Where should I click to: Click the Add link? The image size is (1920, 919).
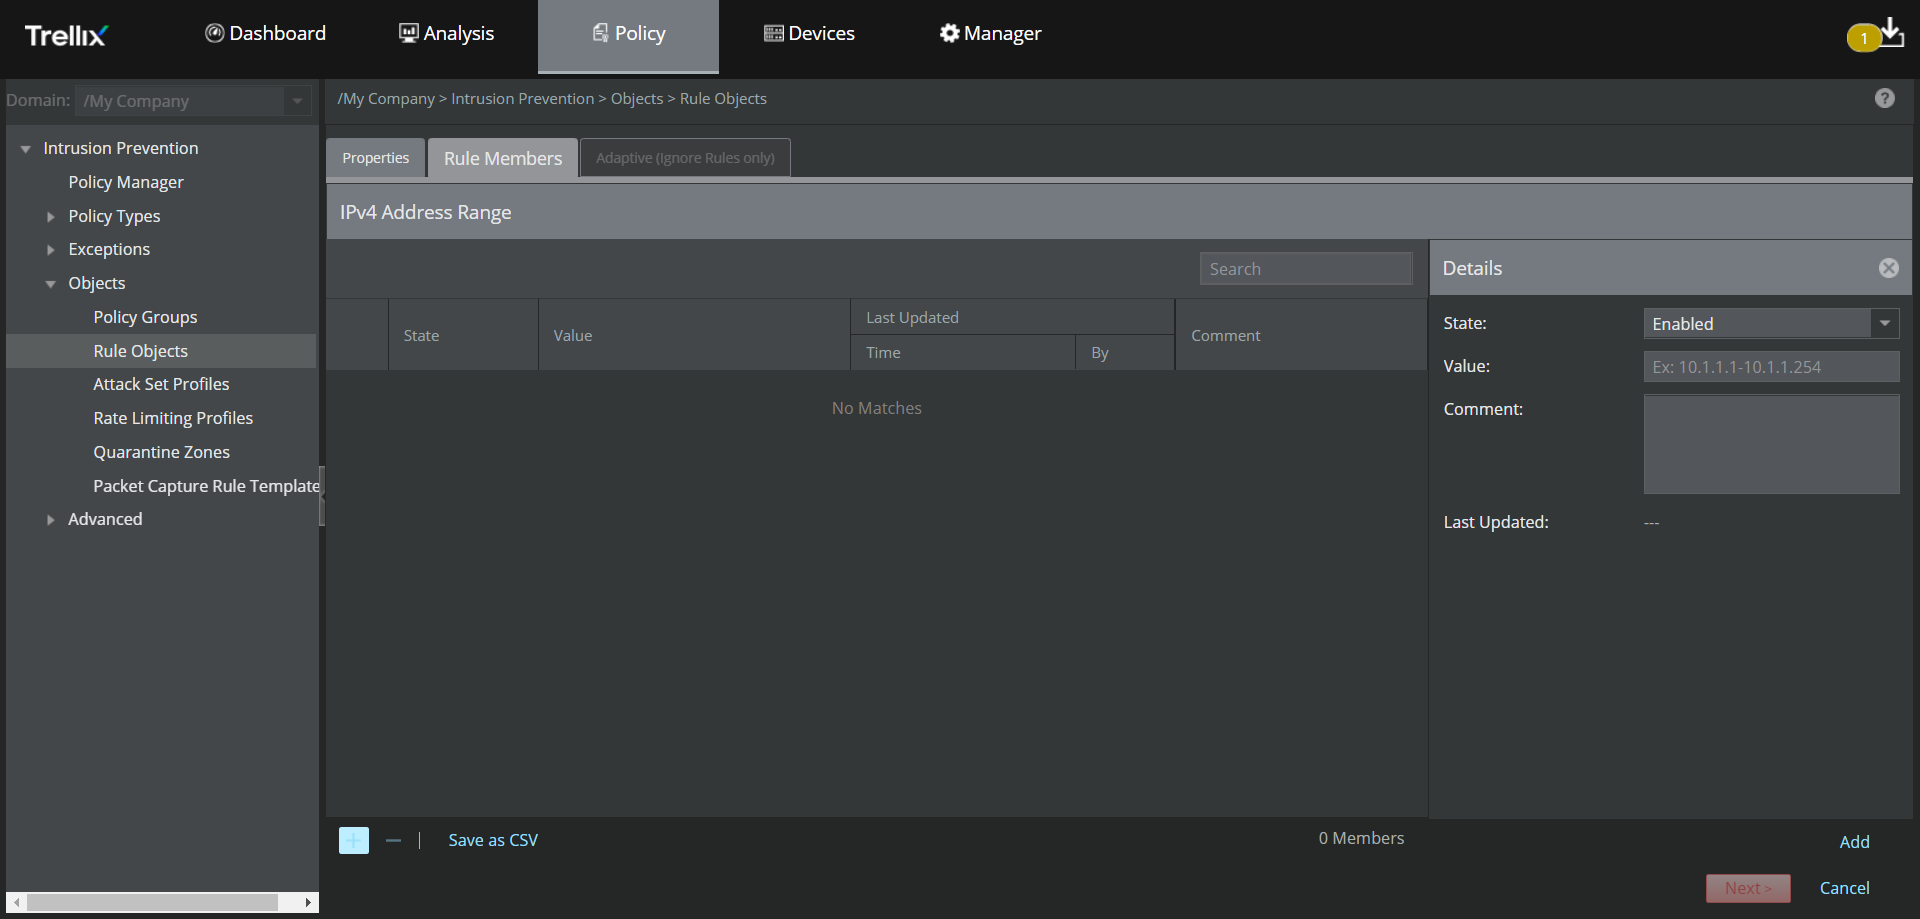click(1855, 842)
